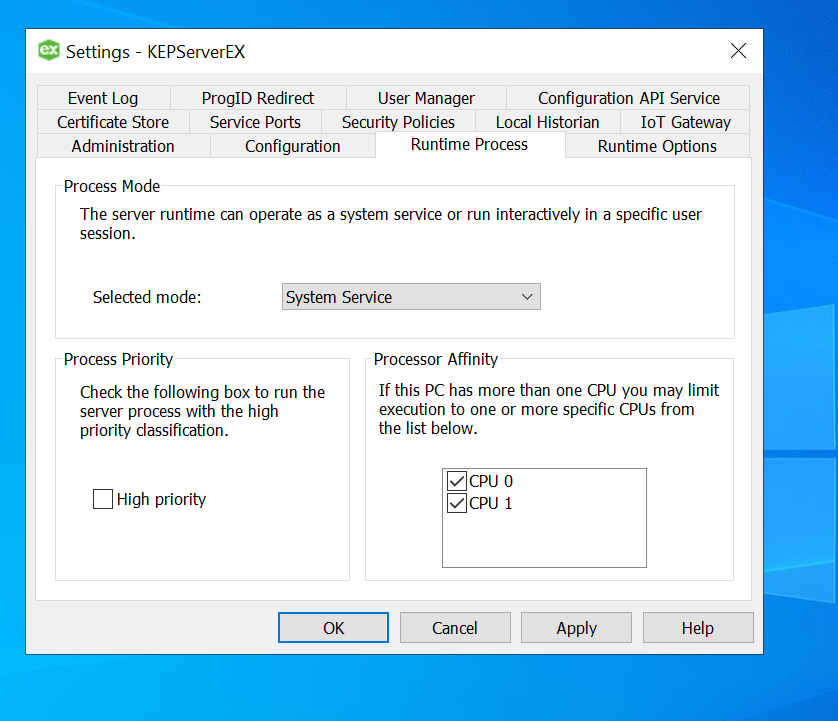Open the IoT Gateway tab
This screenshot has height=721, width=838.
(685, 122)
